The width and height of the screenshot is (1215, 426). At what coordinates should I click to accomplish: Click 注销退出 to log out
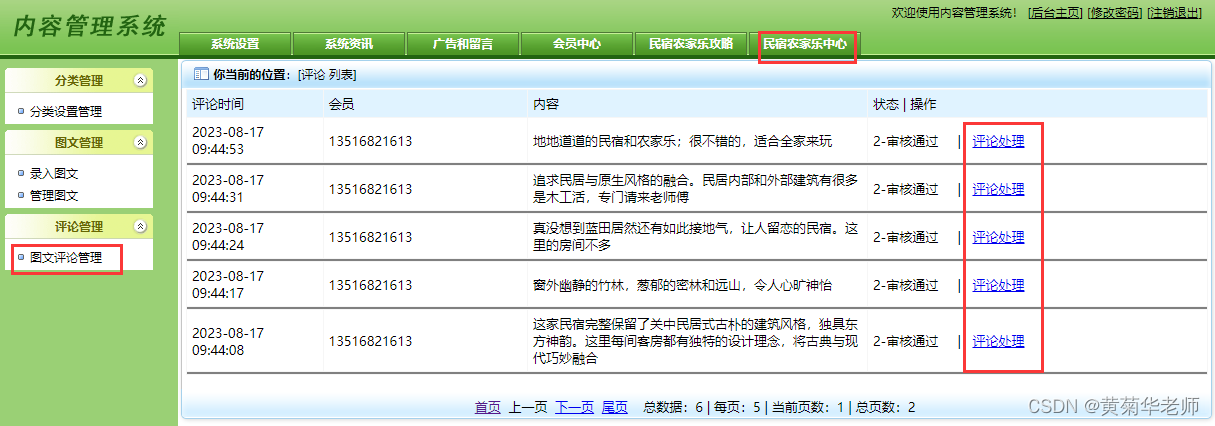[1174, 12]
